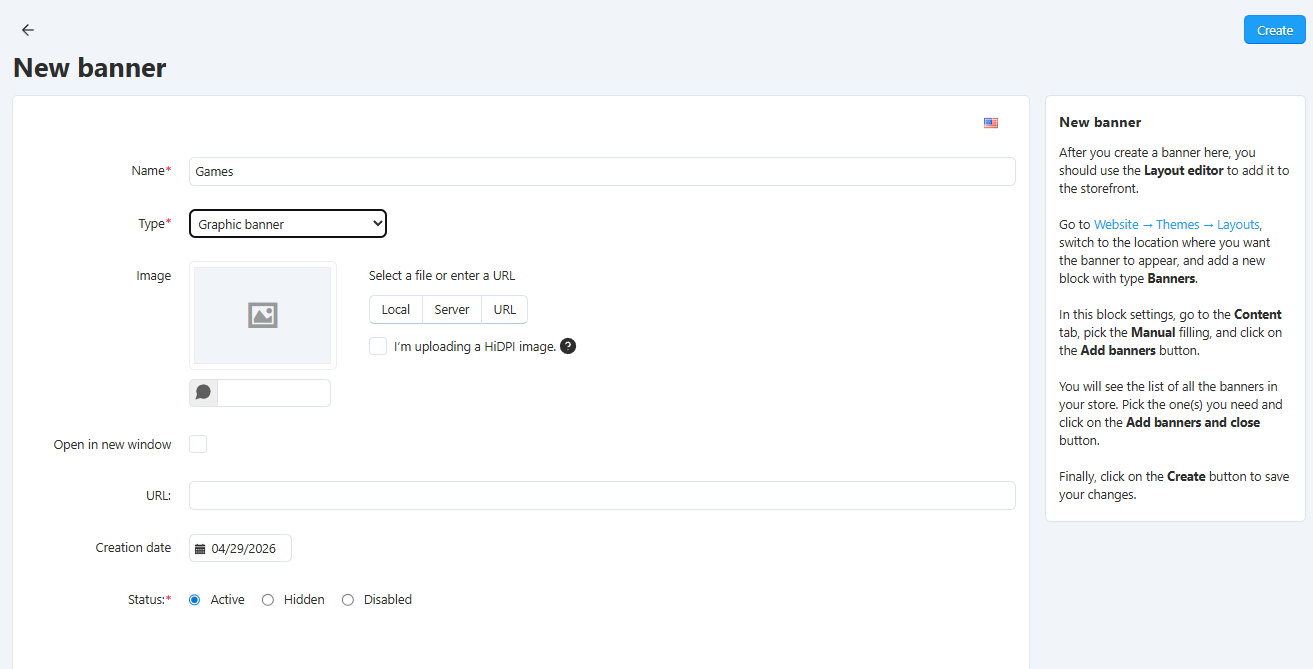Click the bold 'Layout editor' text
Image resolution: width=1313 pixels, height=669 pixels.
tap(1184, 171)
